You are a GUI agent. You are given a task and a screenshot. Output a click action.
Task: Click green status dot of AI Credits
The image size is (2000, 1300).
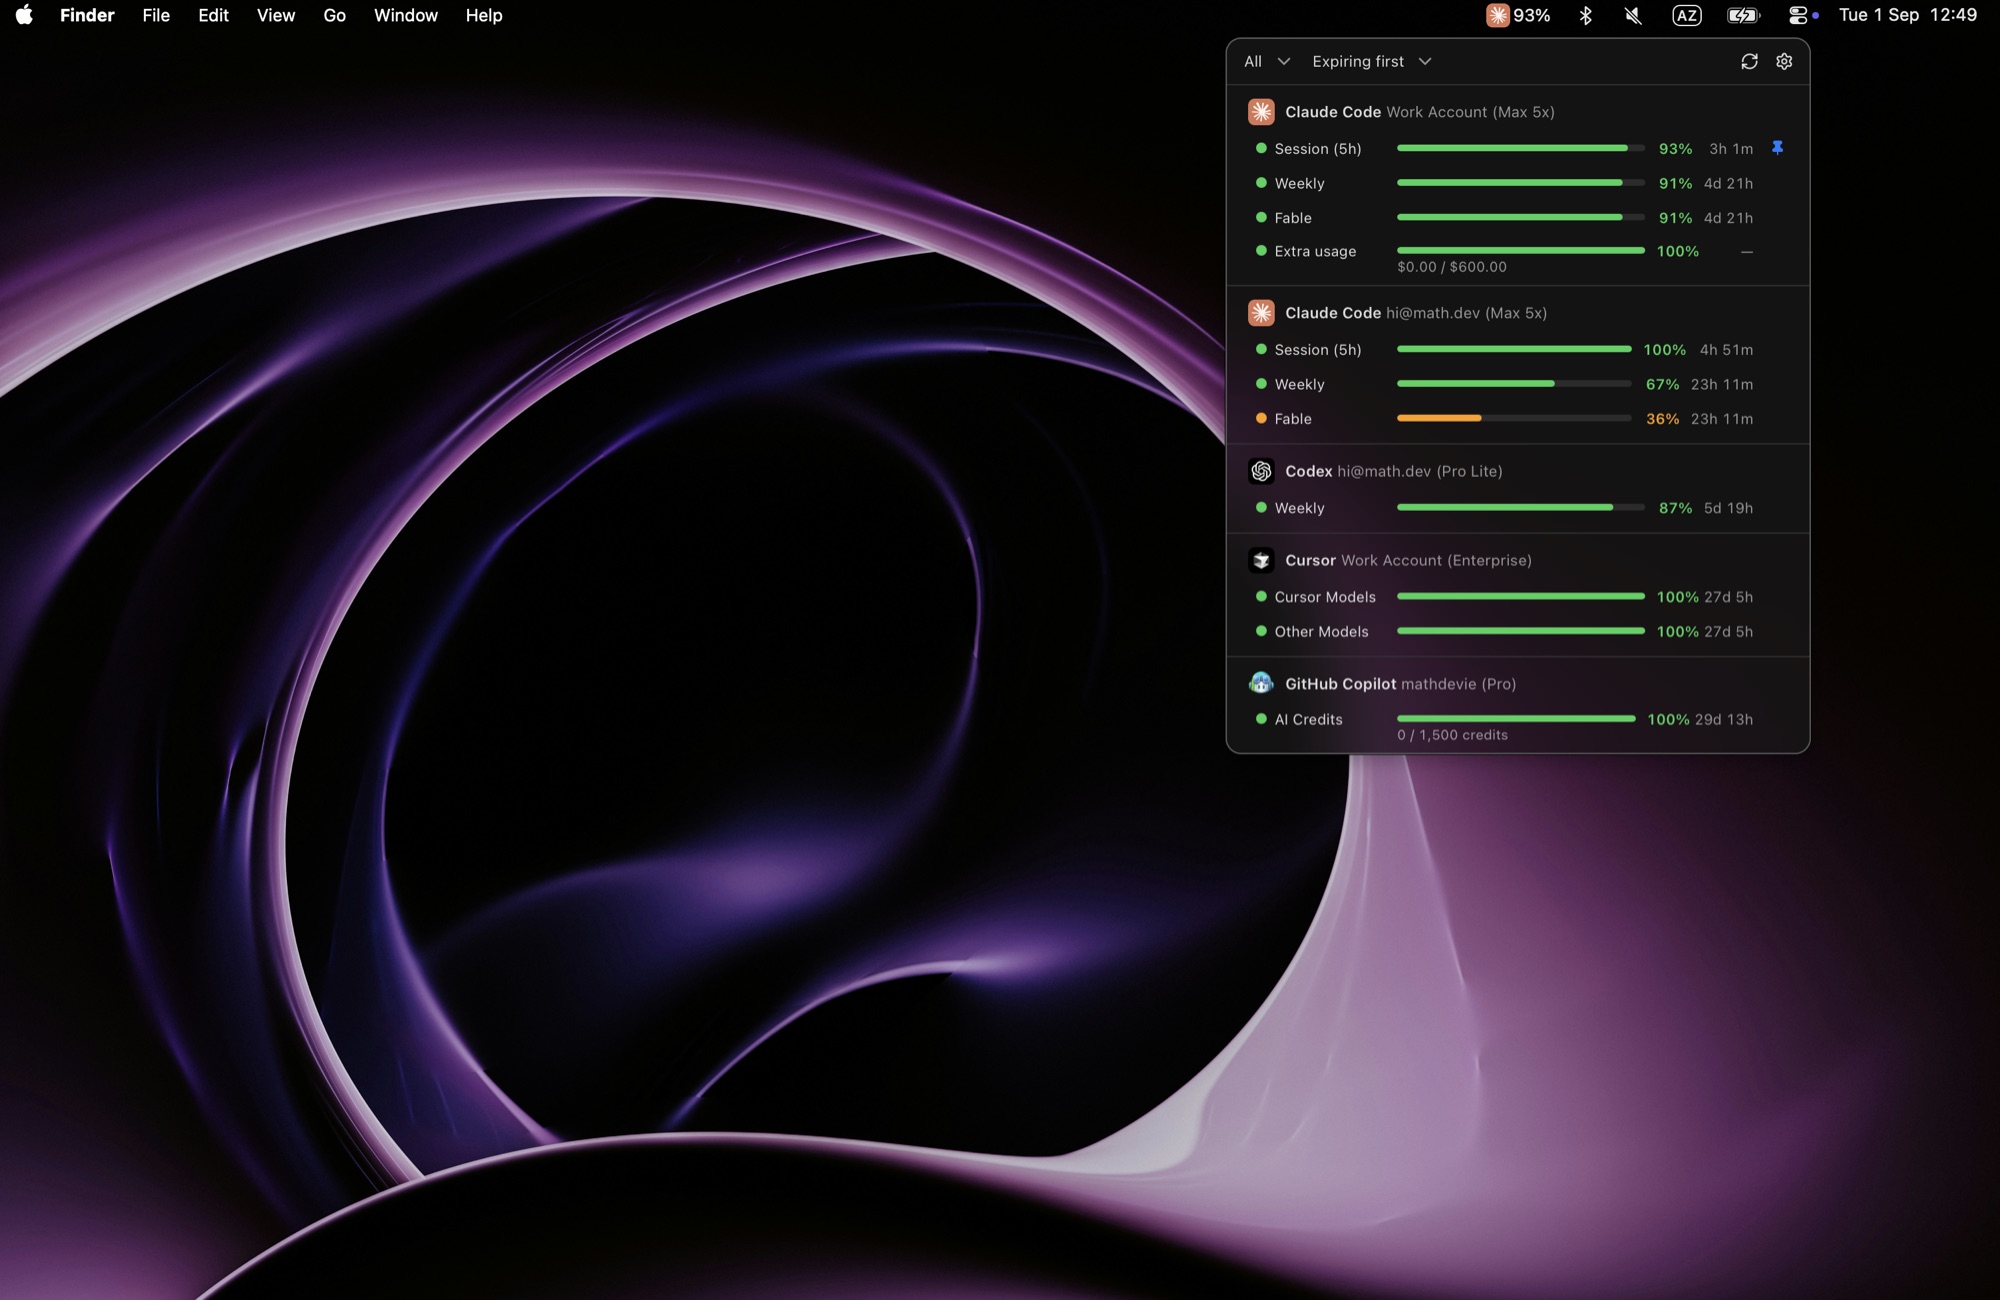[1261, 719]
